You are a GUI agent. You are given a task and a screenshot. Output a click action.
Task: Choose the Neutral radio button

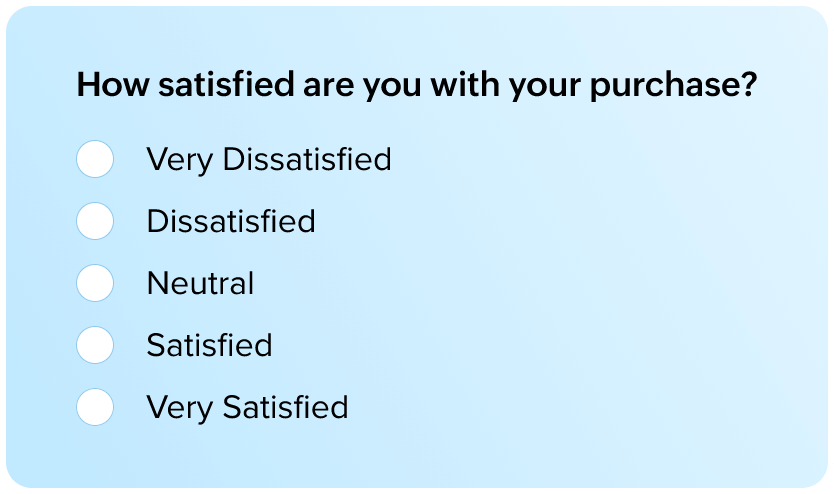tap(95, 283)
